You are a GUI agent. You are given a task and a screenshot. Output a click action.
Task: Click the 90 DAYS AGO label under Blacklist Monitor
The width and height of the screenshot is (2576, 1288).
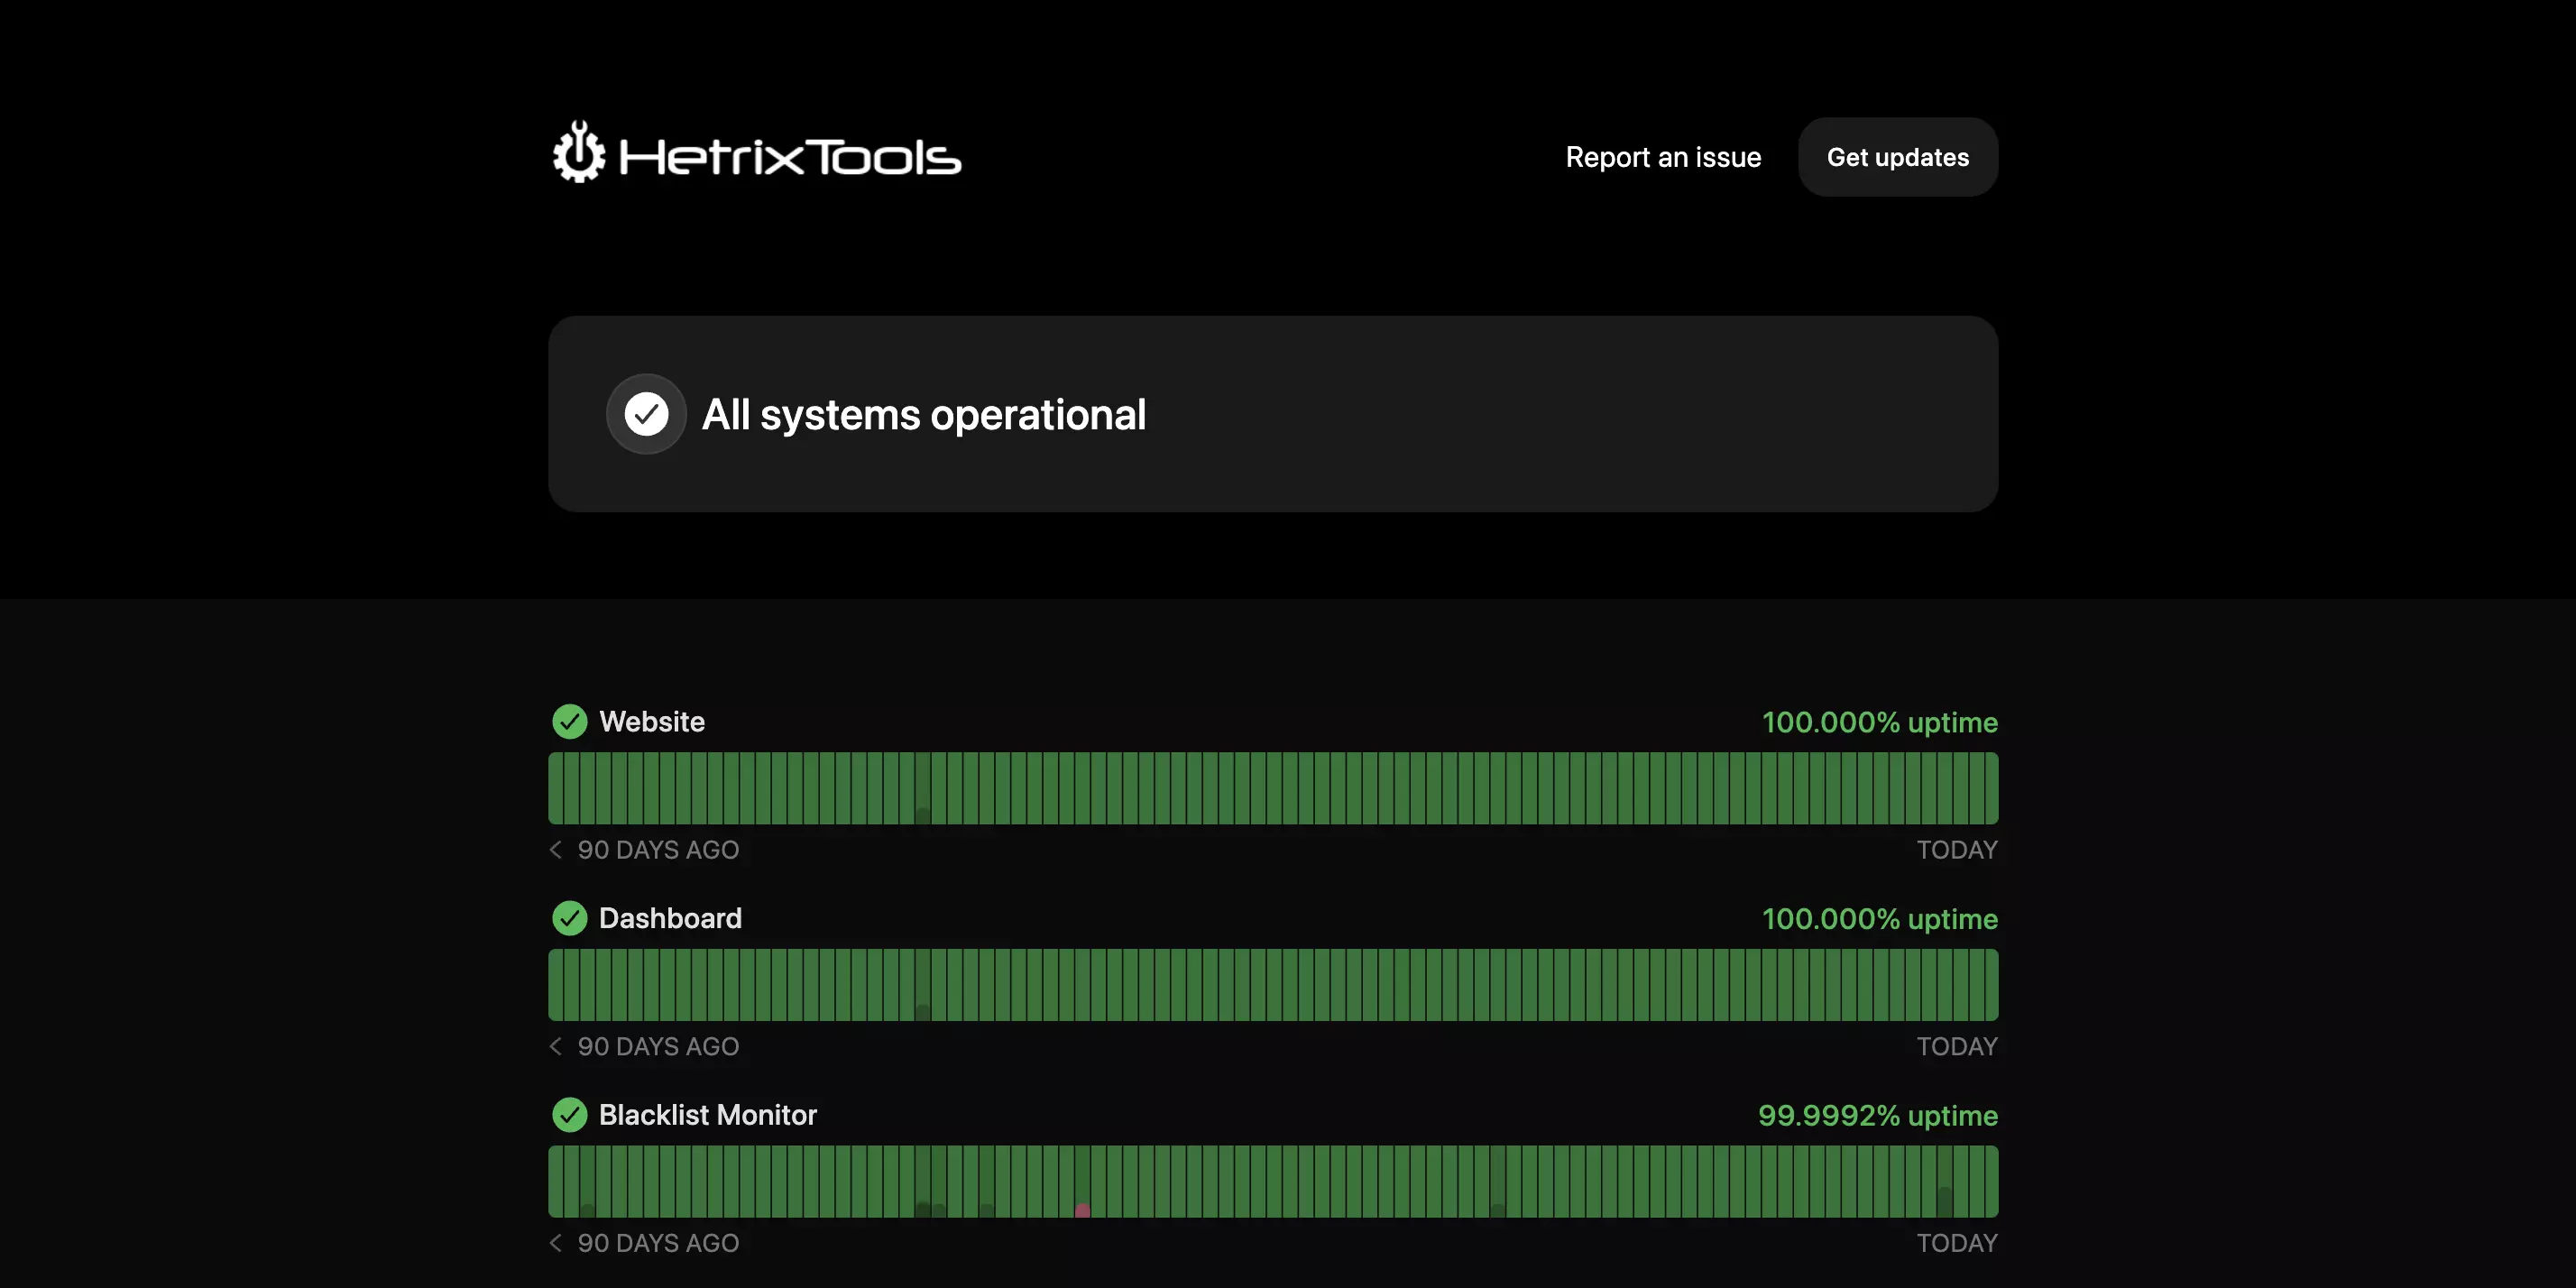658,1243
